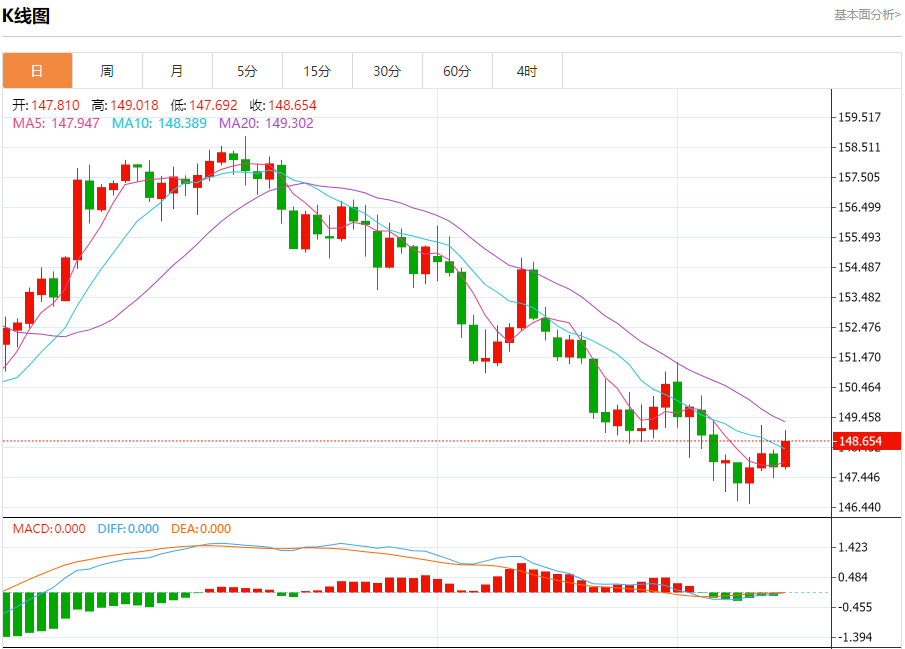Click the 153.482 price axis label
The width and height of the screenshot is (905, 649).
pos(859,297)
